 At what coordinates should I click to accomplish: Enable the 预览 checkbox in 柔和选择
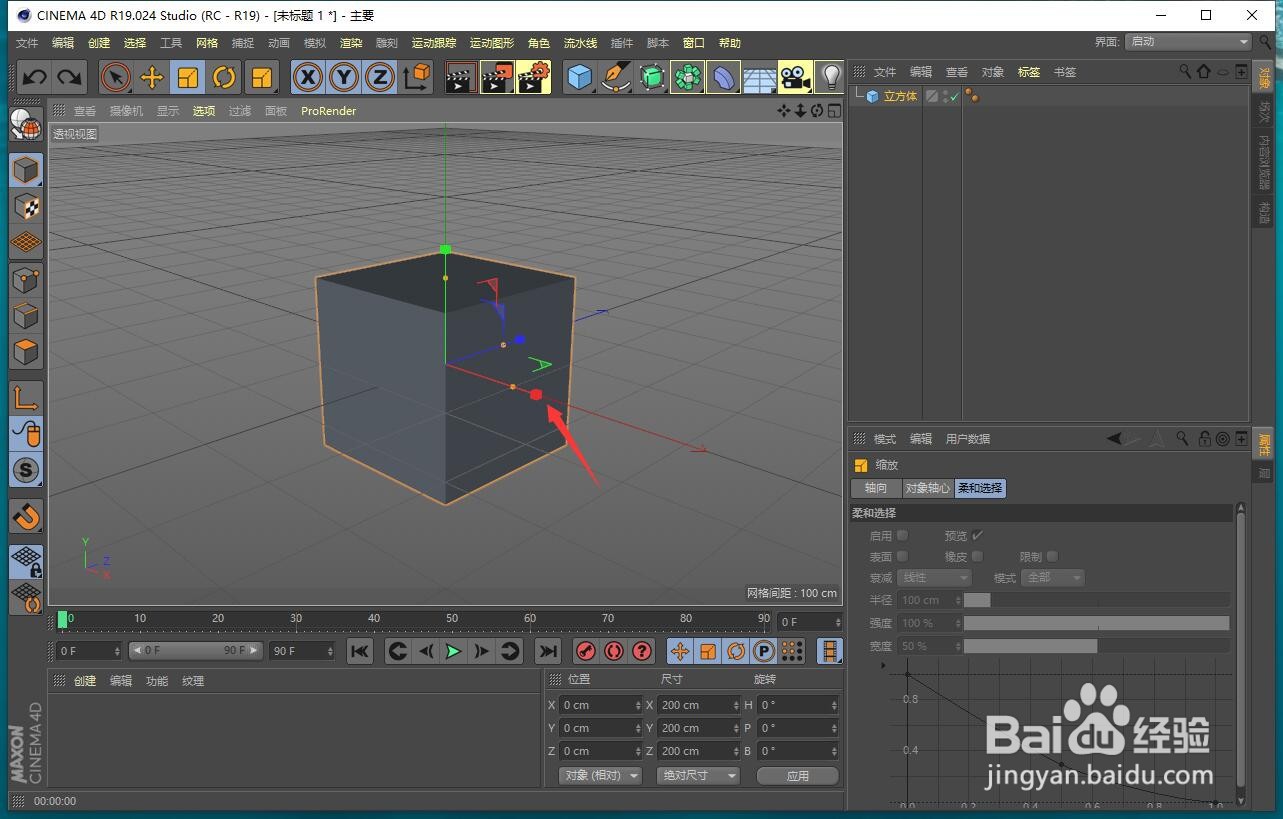point(976,535)
